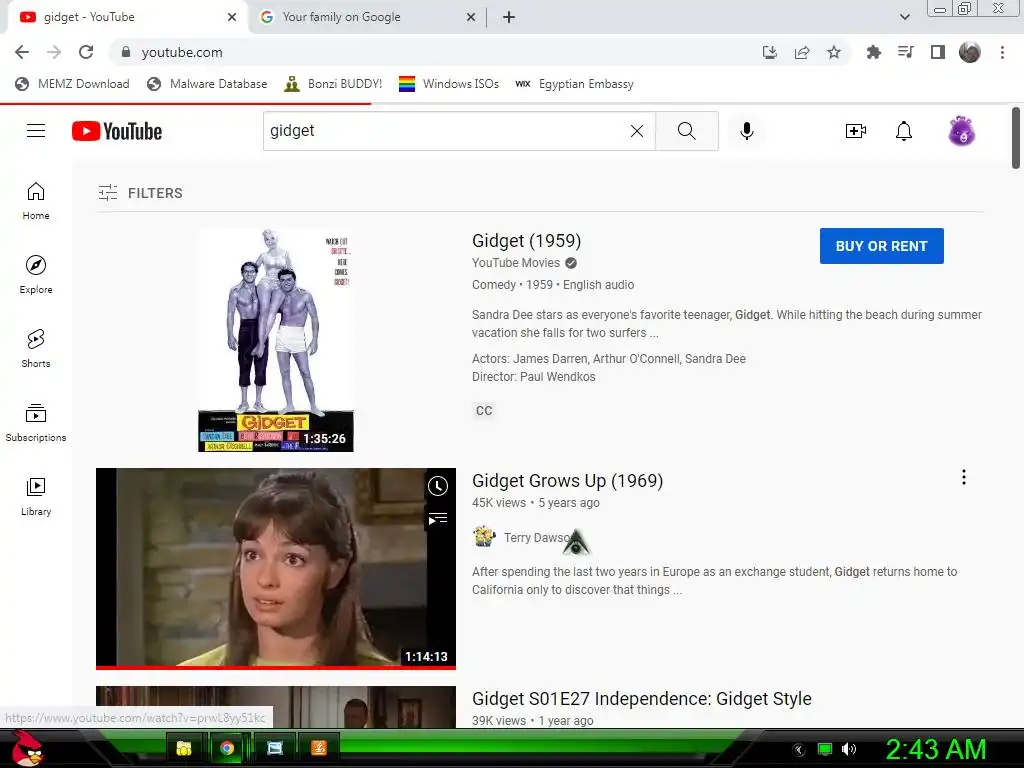This screenshot has width=1024, height=768.
Task: Open the YouTube Movies channel
Action: [516, 263]
